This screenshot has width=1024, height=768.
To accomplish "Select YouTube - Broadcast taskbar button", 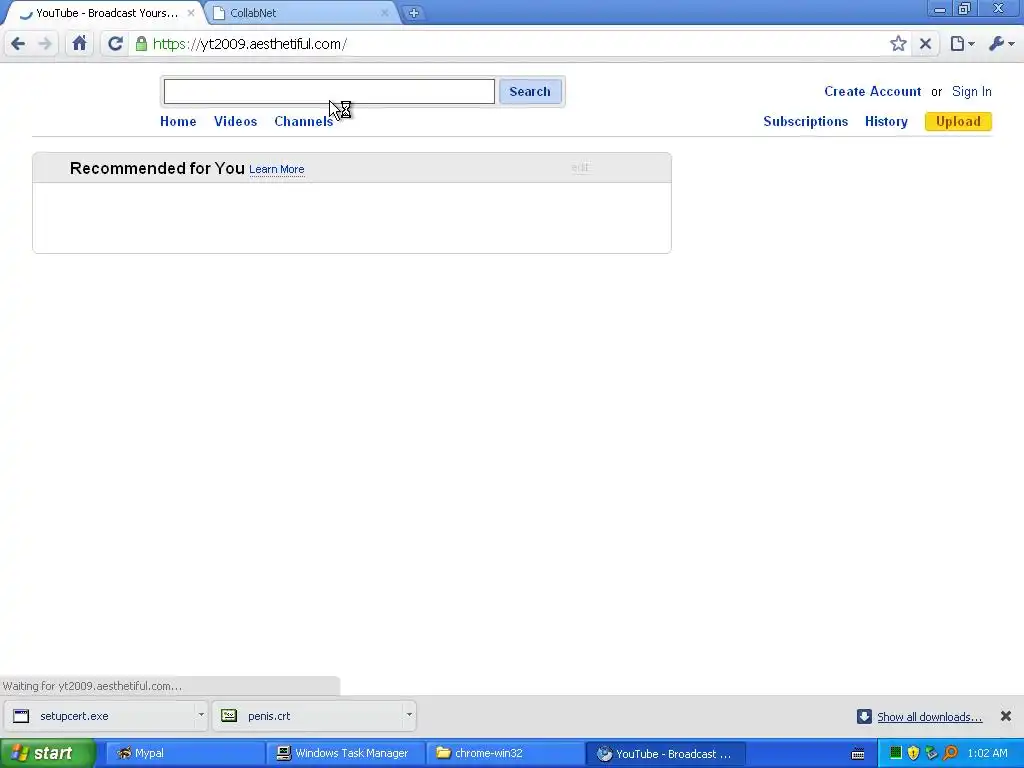I will pos(665,754).
